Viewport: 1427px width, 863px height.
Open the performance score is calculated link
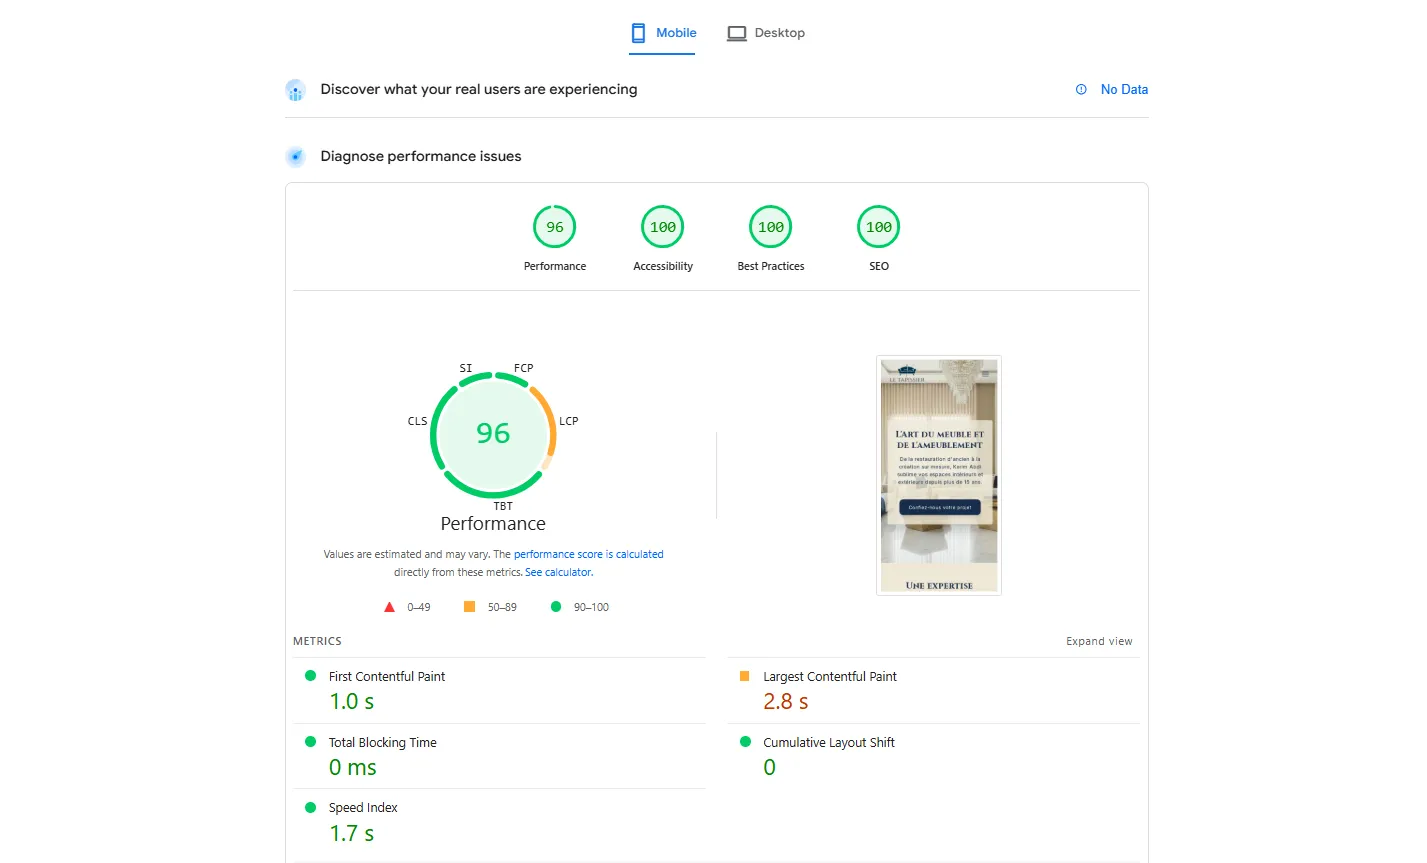tap(589, 553)
